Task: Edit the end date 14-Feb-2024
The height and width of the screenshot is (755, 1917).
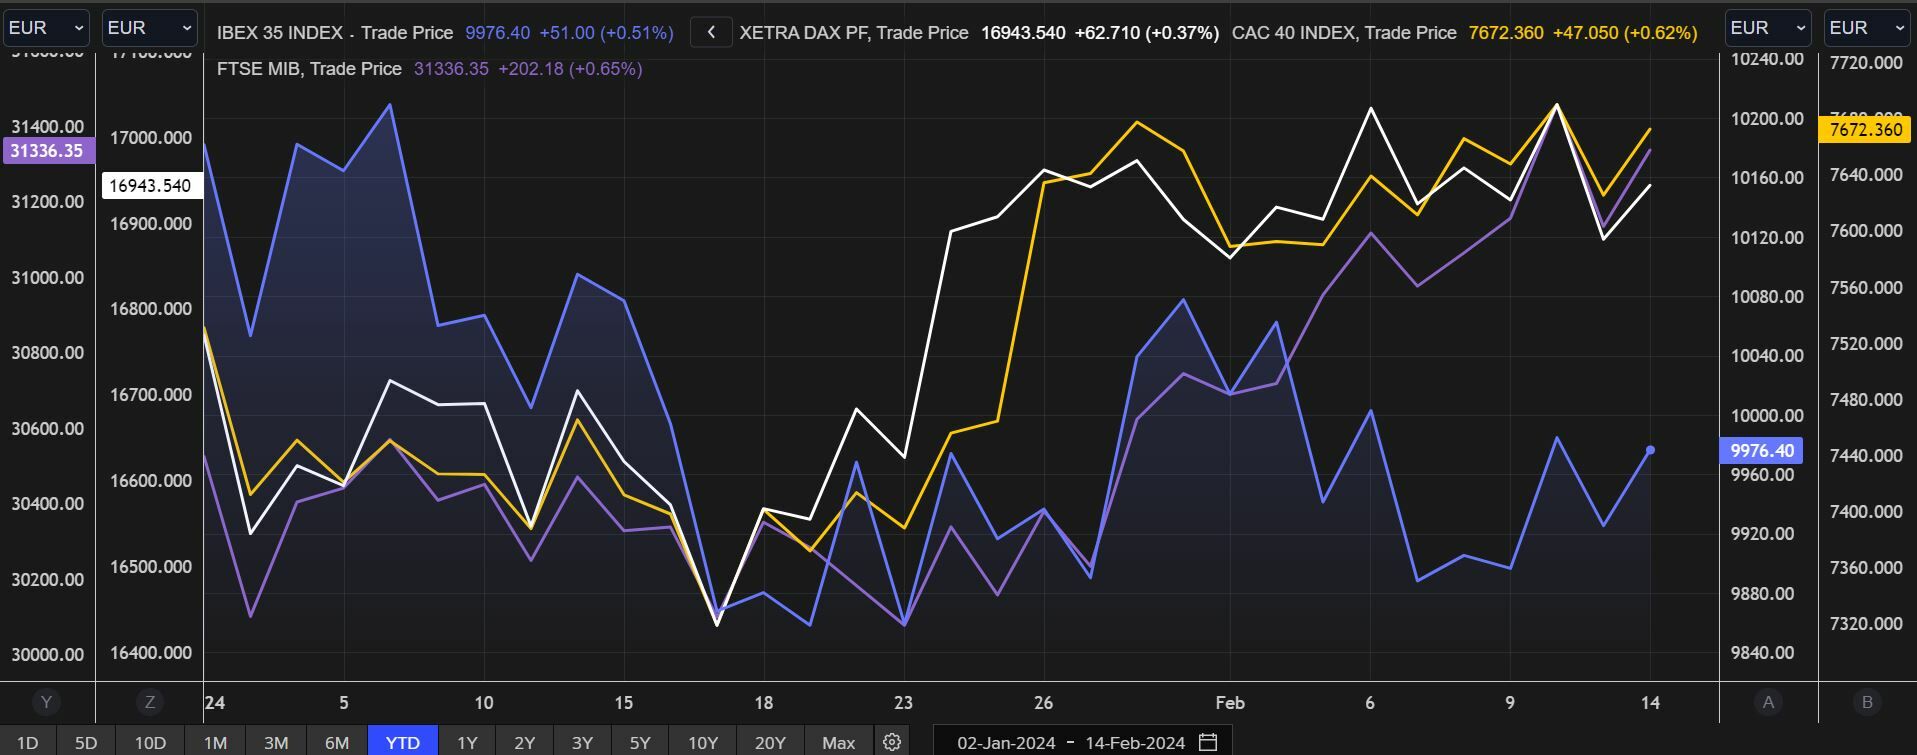Action: 1135,743
